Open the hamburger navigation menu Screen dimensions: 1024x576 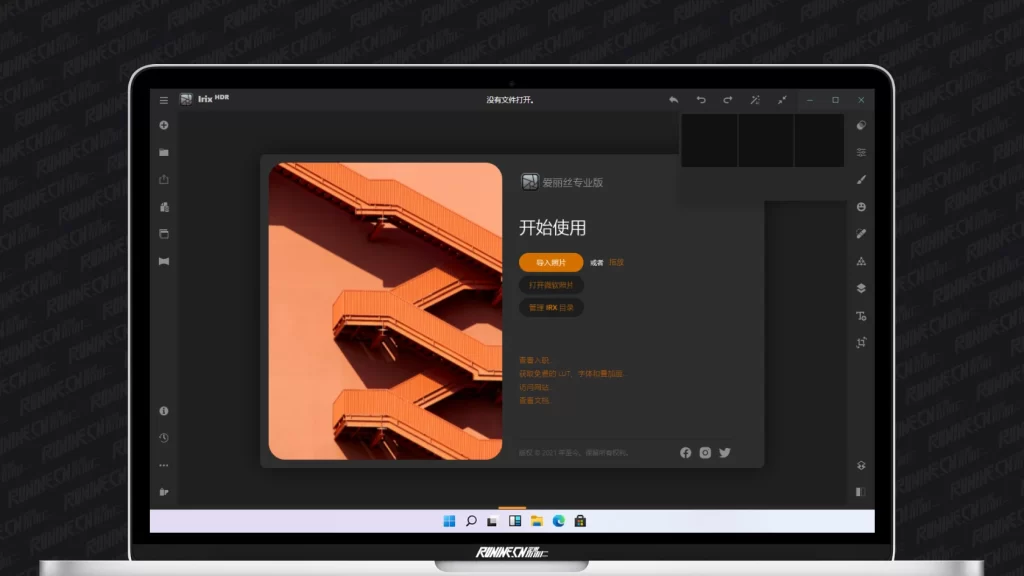pyautogui.click(x=163, y=100)
